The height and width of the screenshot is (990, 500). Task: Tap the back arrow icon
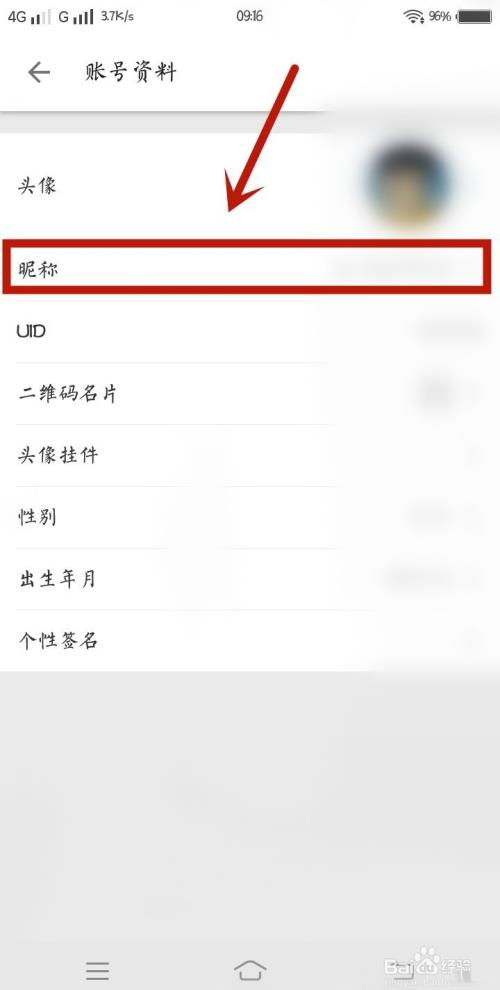pos(39,73)
